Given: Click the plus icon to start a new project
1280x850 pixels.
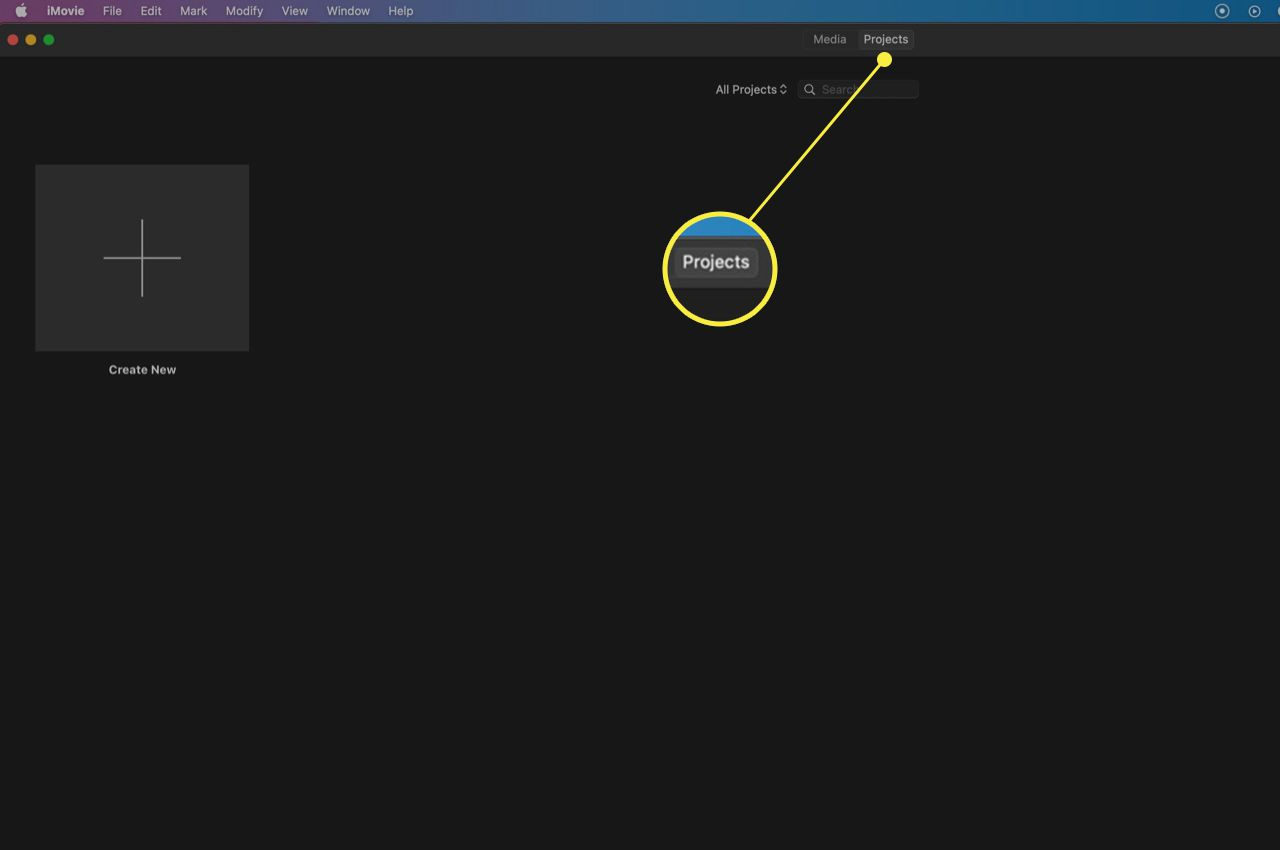Looking at the screenshot, I should pos(142,257).
